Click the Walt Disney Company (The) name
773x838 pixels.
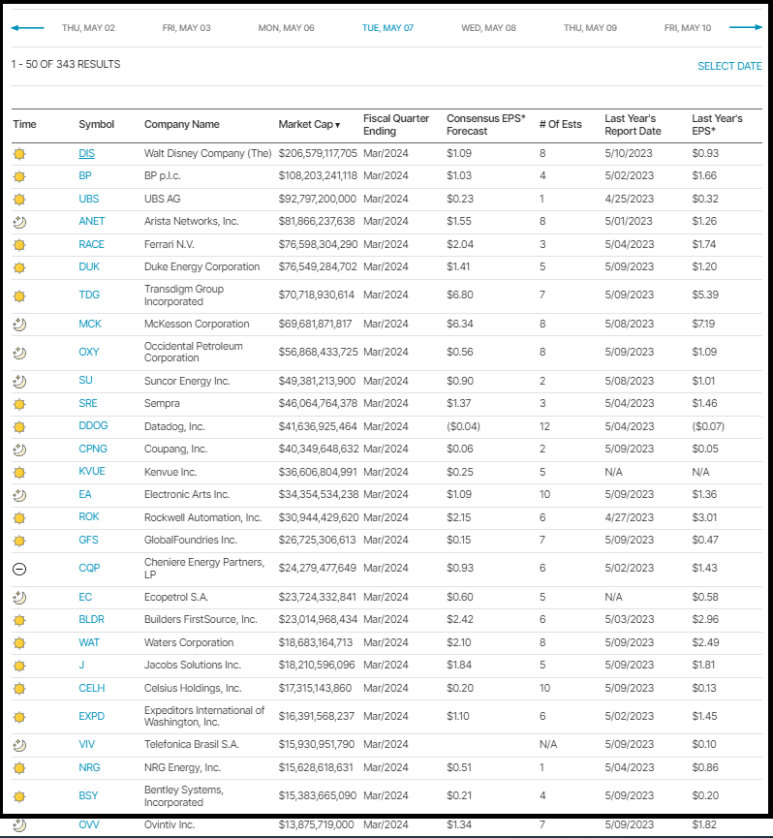click(208, 153)
